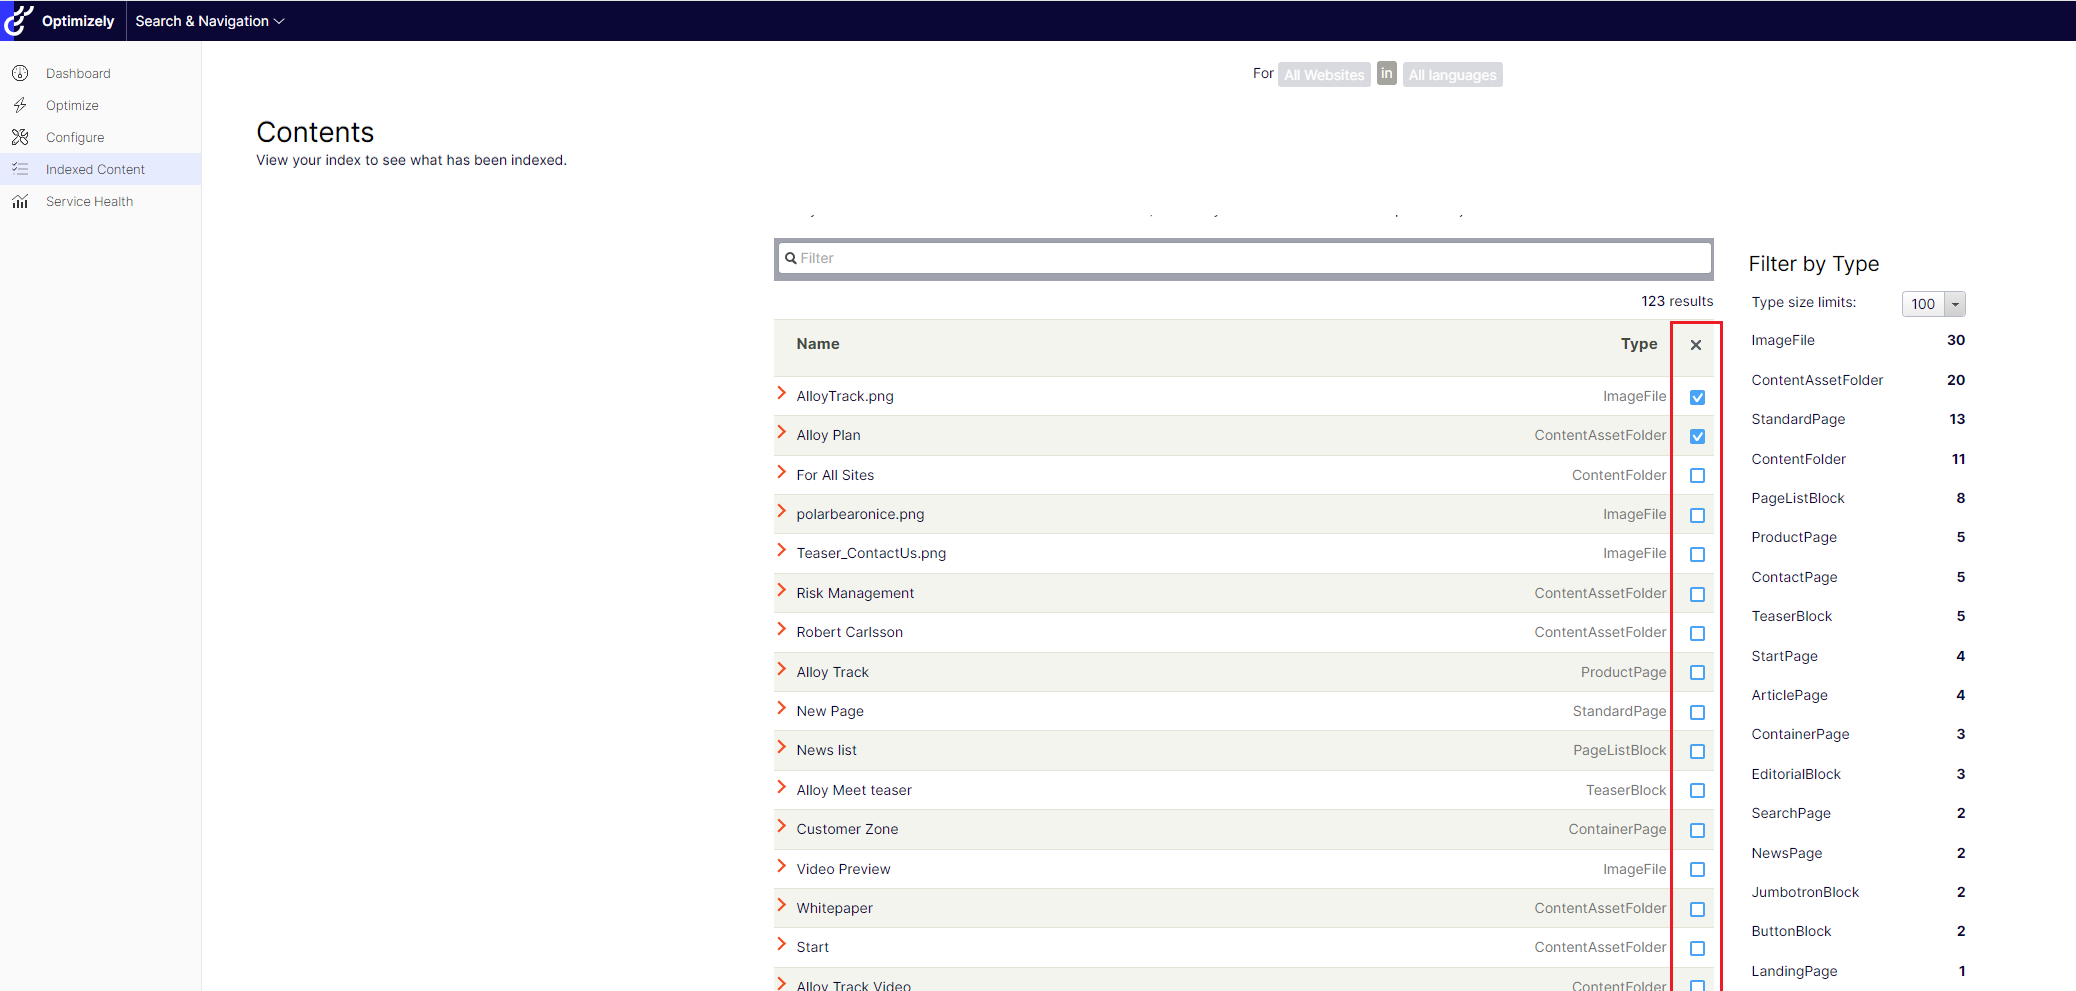The width and height of the screenshot is (2076, 991).
Task: Click the All Websites filter button
Action: point(1324,75)
